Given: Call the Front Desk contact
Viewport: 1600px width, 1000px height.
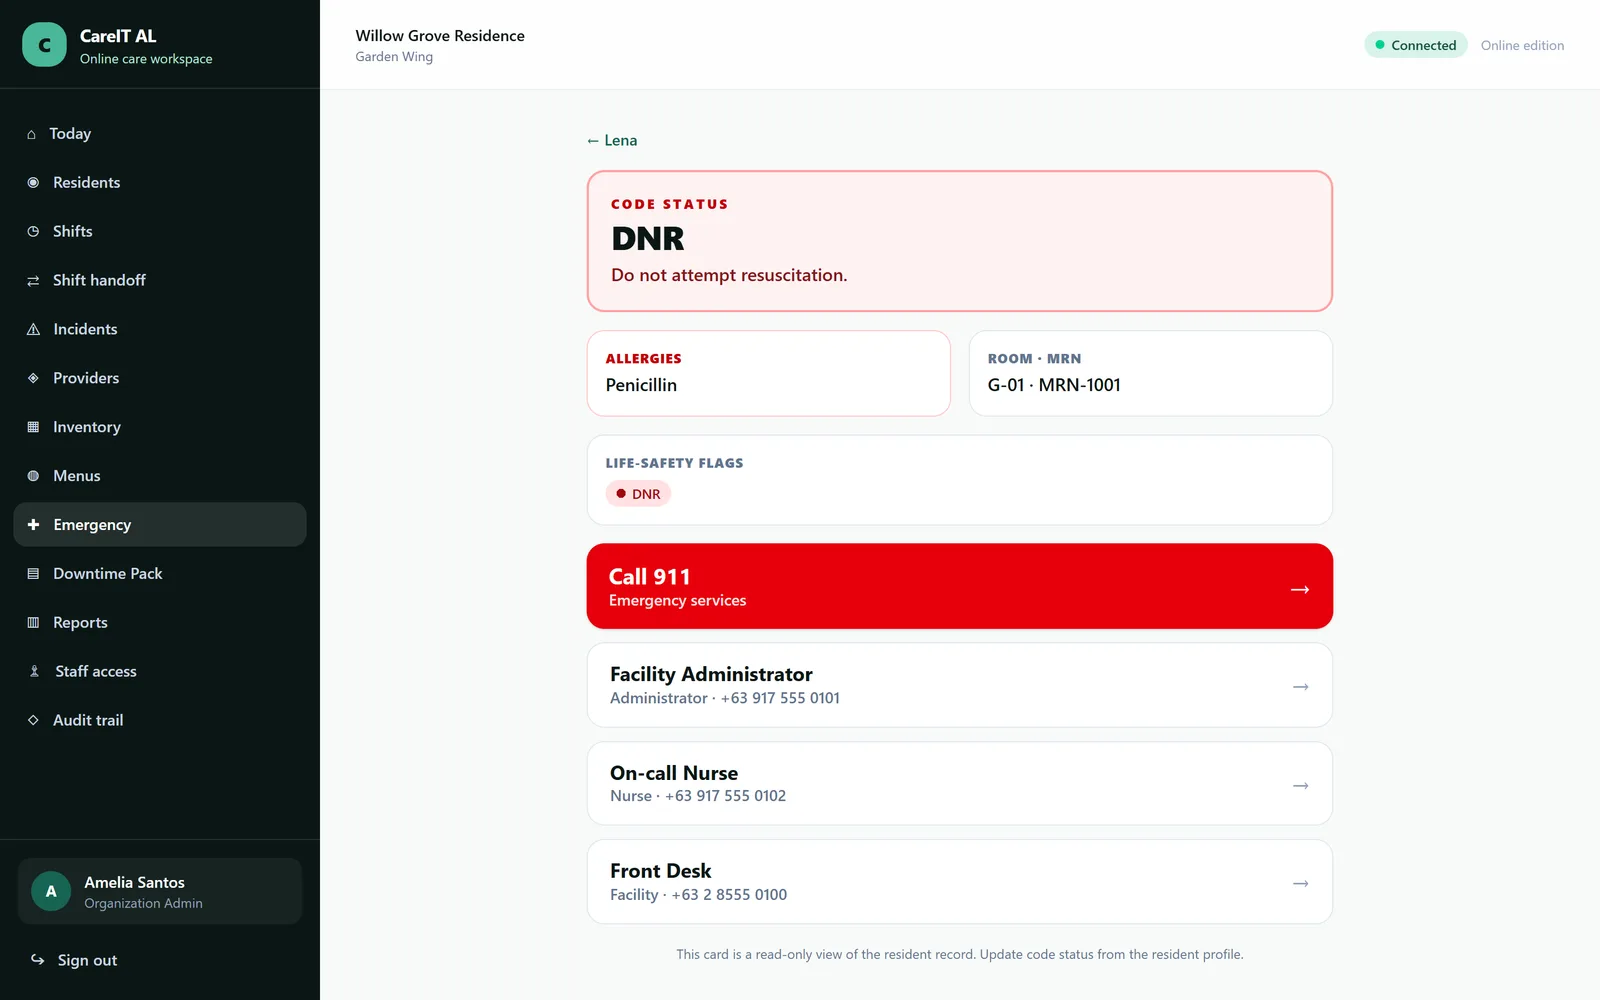Looking at the screenshot, I should [x=960, y=882].
